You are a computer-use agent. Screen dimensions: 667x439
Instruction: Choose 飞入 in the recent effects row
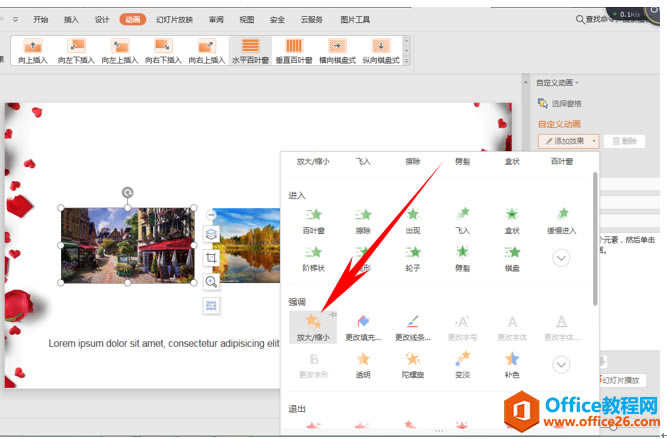click(363, 162)
